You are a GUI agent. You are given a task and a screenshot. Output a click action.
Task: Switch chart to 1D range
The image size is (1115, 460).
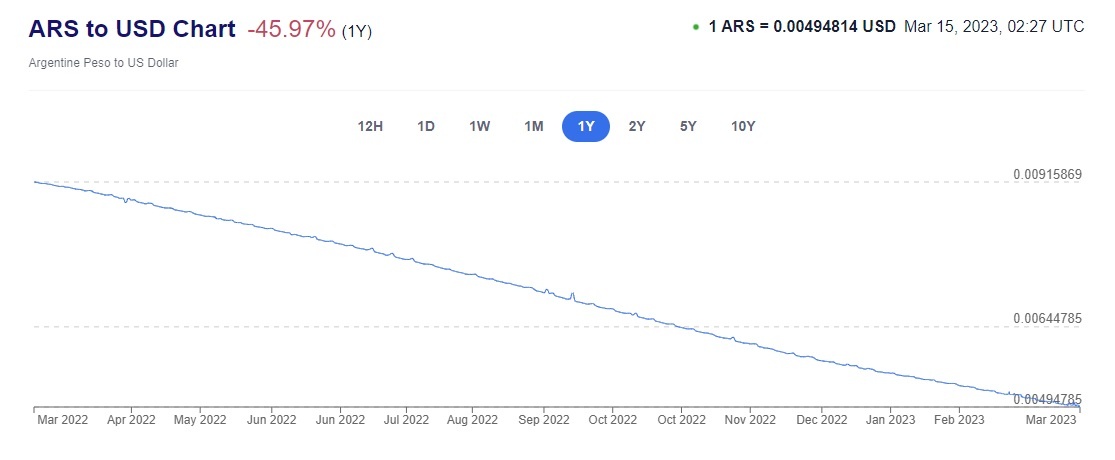click(426, 126)
